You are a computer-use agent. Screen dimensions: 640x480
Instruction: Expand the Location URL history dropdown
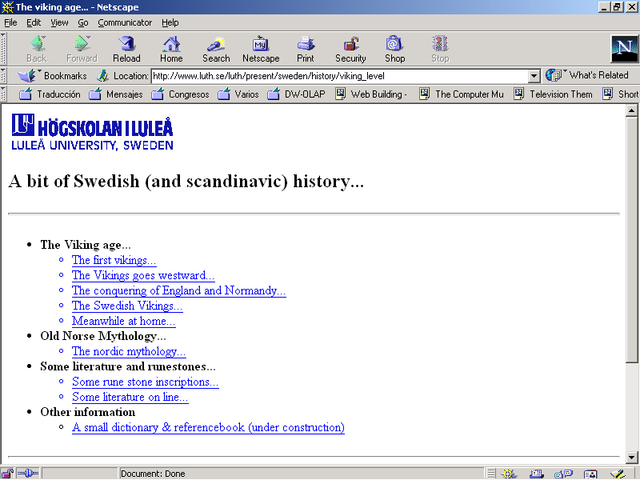pyautogui.click(x=533, y=76)
